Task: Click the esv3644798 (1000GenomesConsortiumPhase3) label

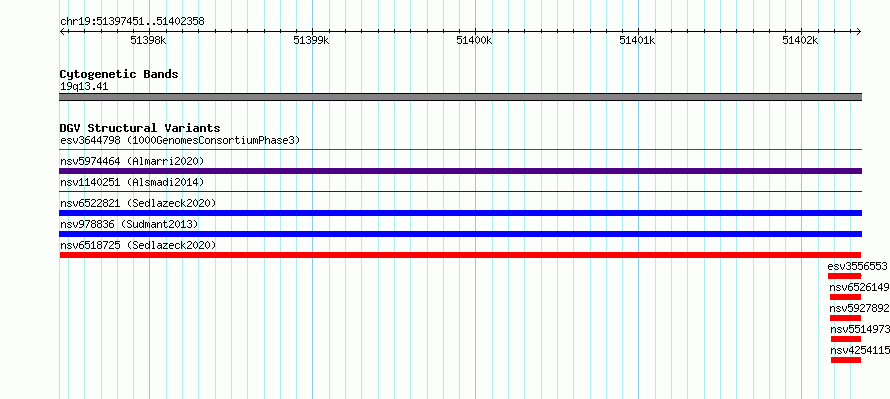Action: point(180,140)
